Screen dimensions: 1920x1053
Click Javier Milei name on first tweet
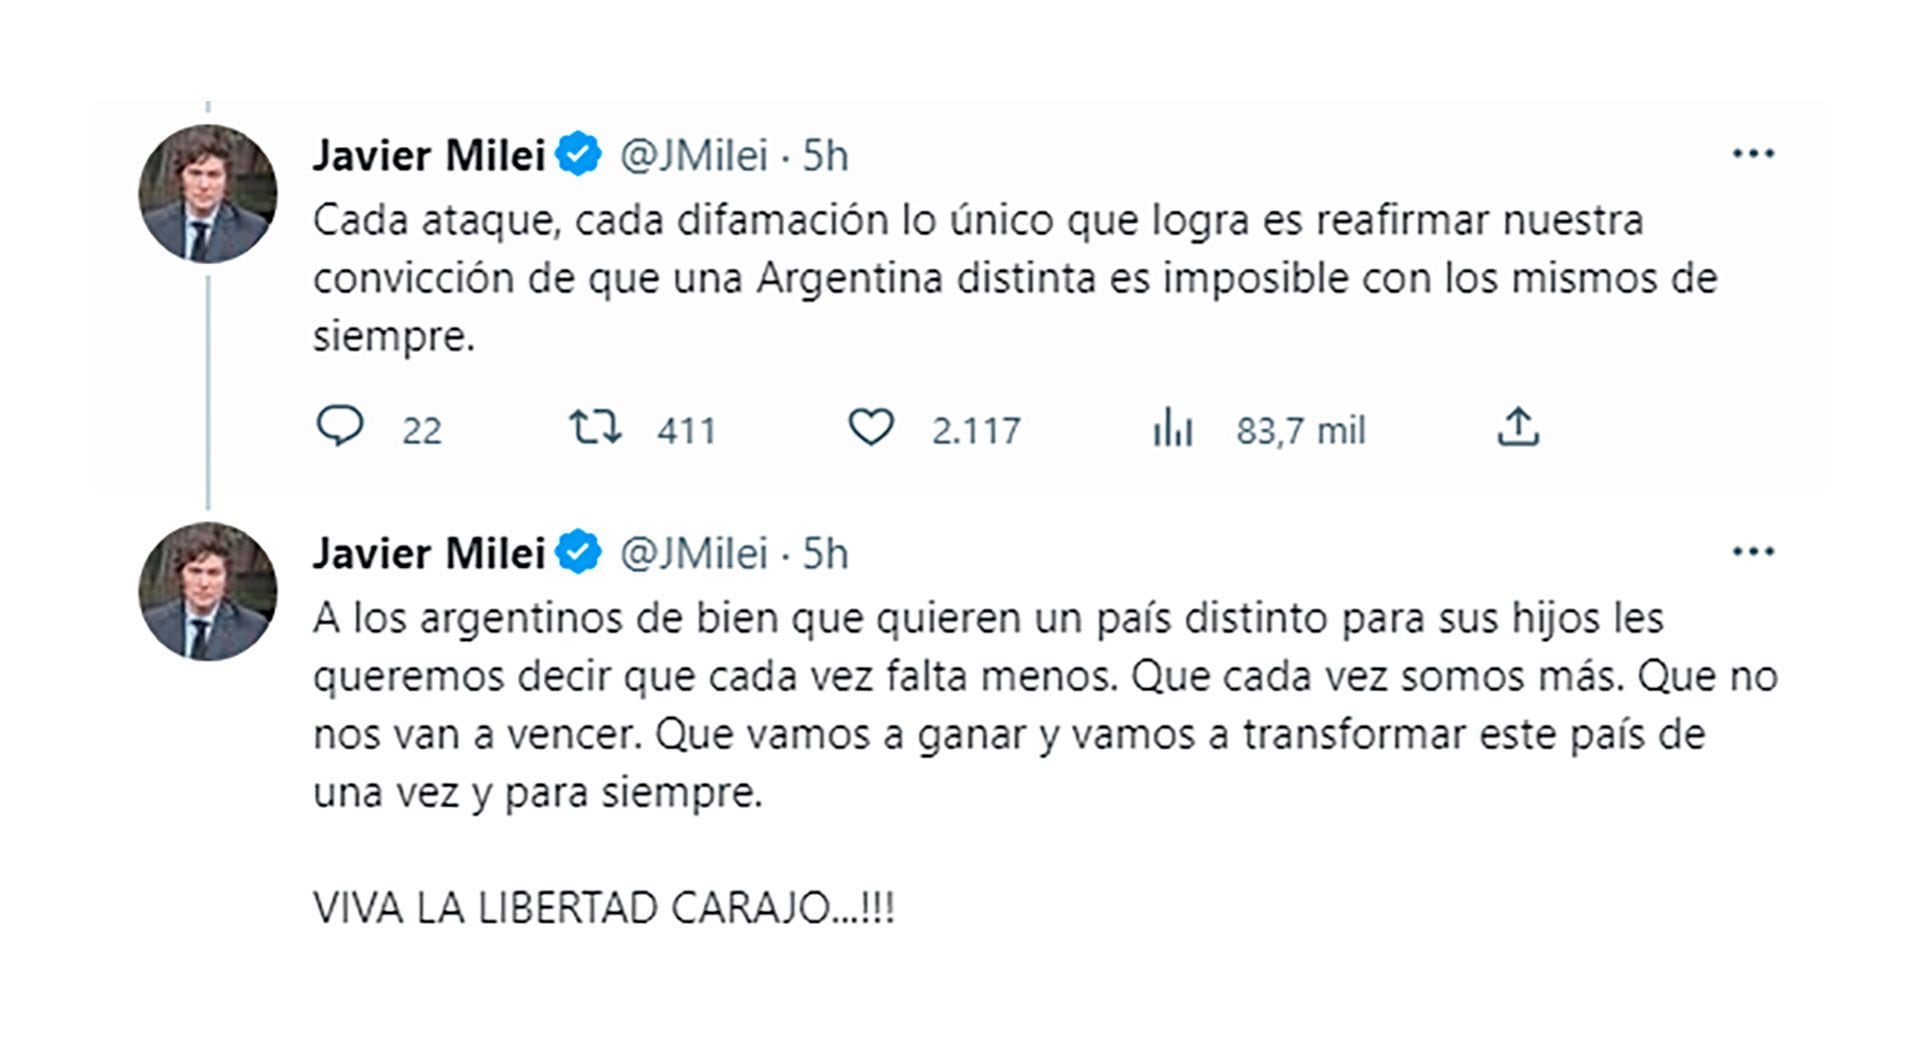[428, 156]
